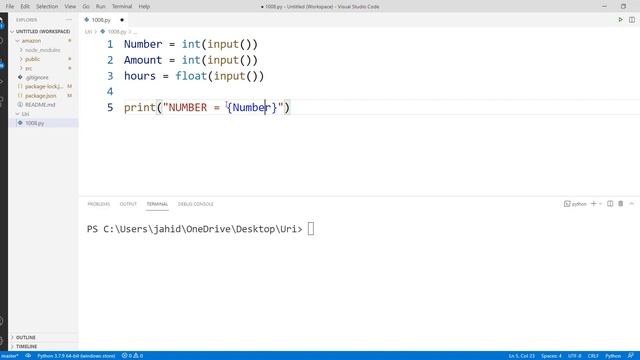
Task: Place cursor in the print statement line
Action: (207, 107)
